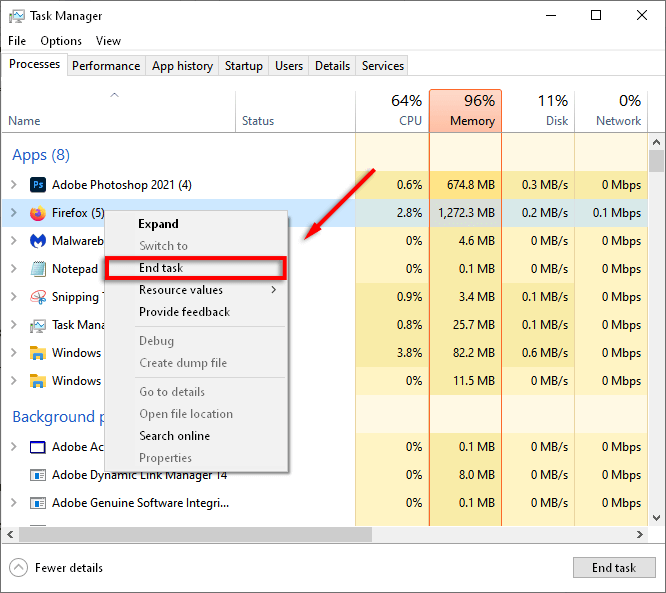Click the Malwarebytes process icon

[38, 241]
